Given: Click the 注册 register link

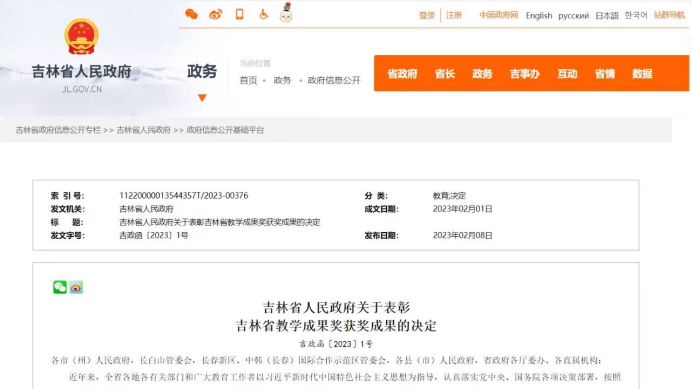Looking at the screenshot, I should (x=454, y=15).
